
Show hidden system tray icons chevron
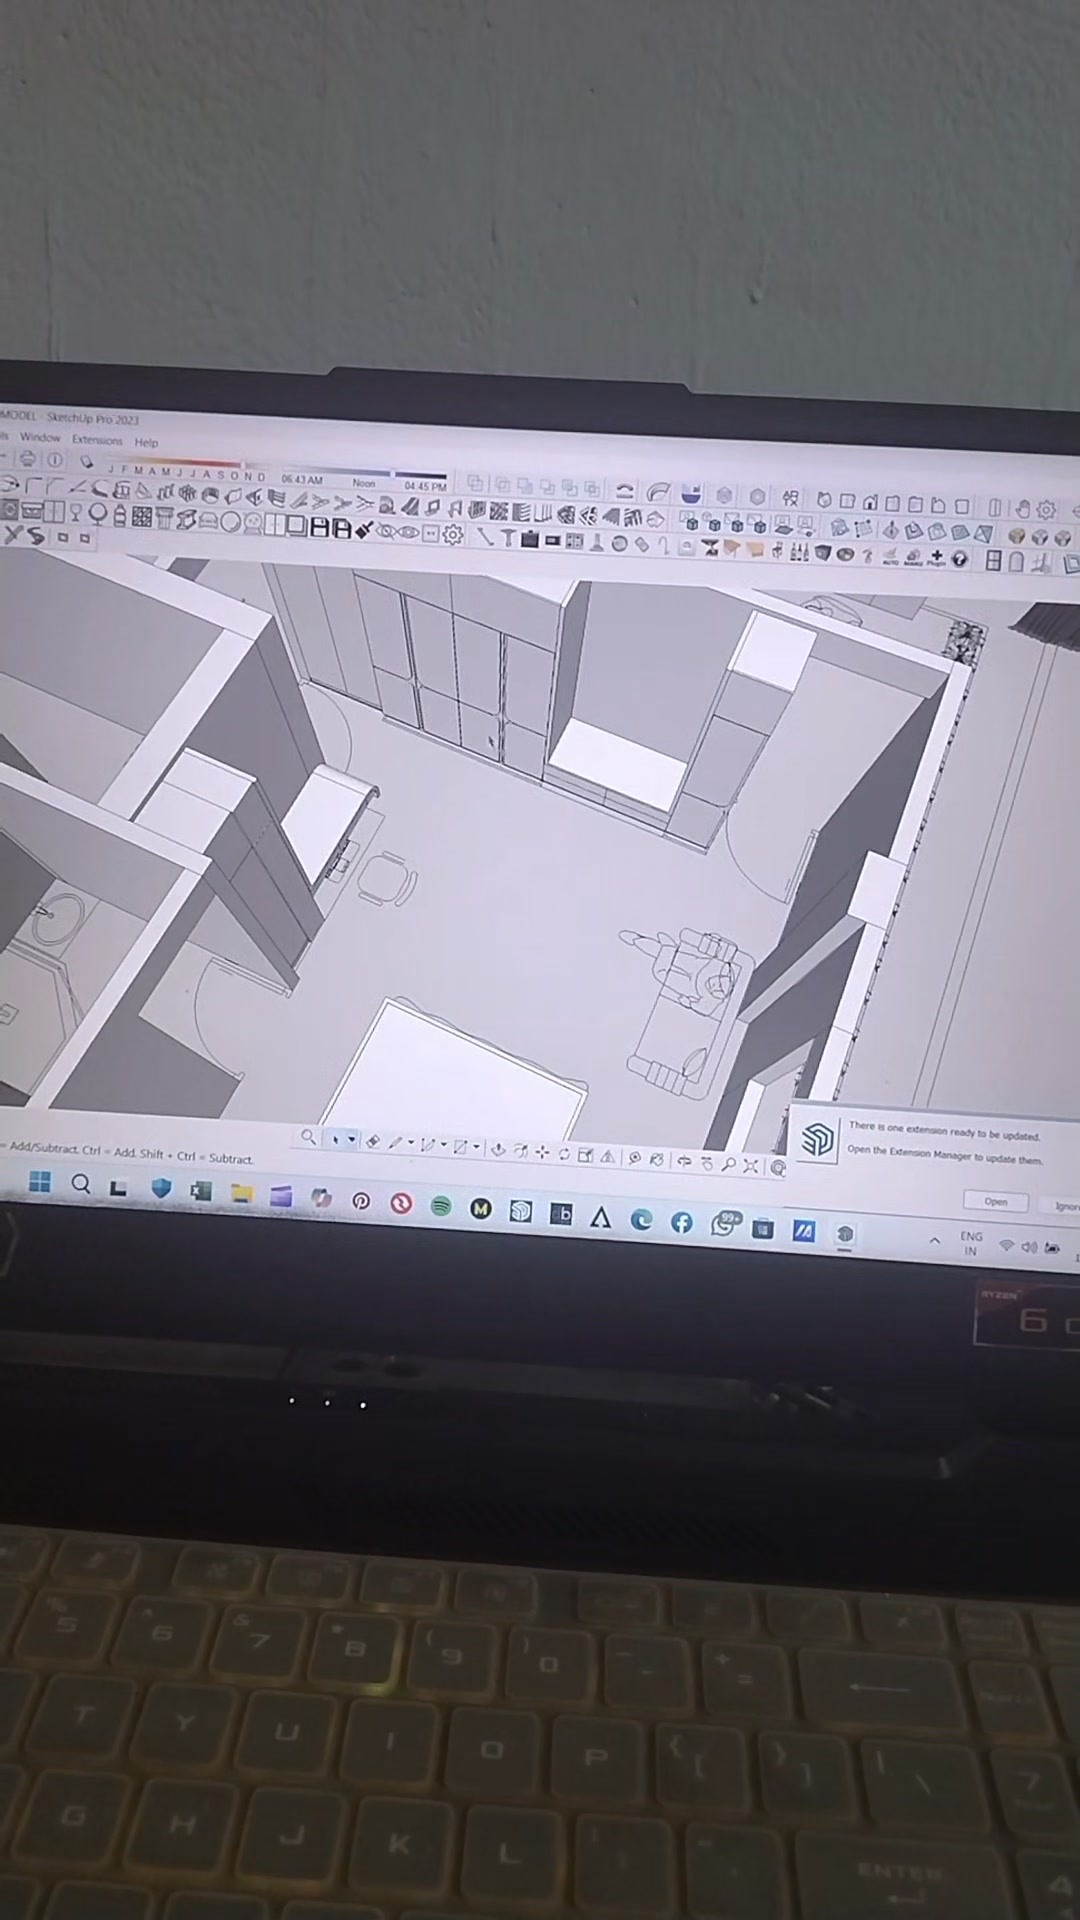935,1240
